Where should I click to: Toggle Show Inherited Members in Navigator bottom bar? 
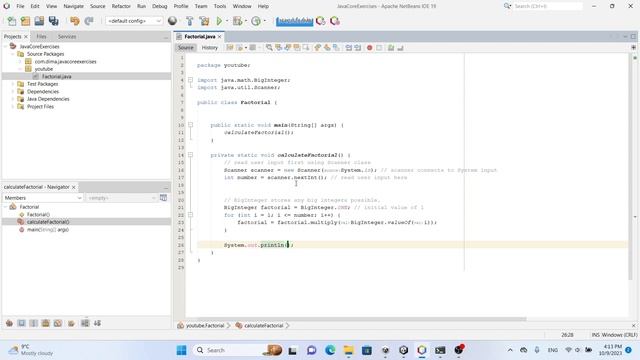pyautogui.click(x=9, y=323)
